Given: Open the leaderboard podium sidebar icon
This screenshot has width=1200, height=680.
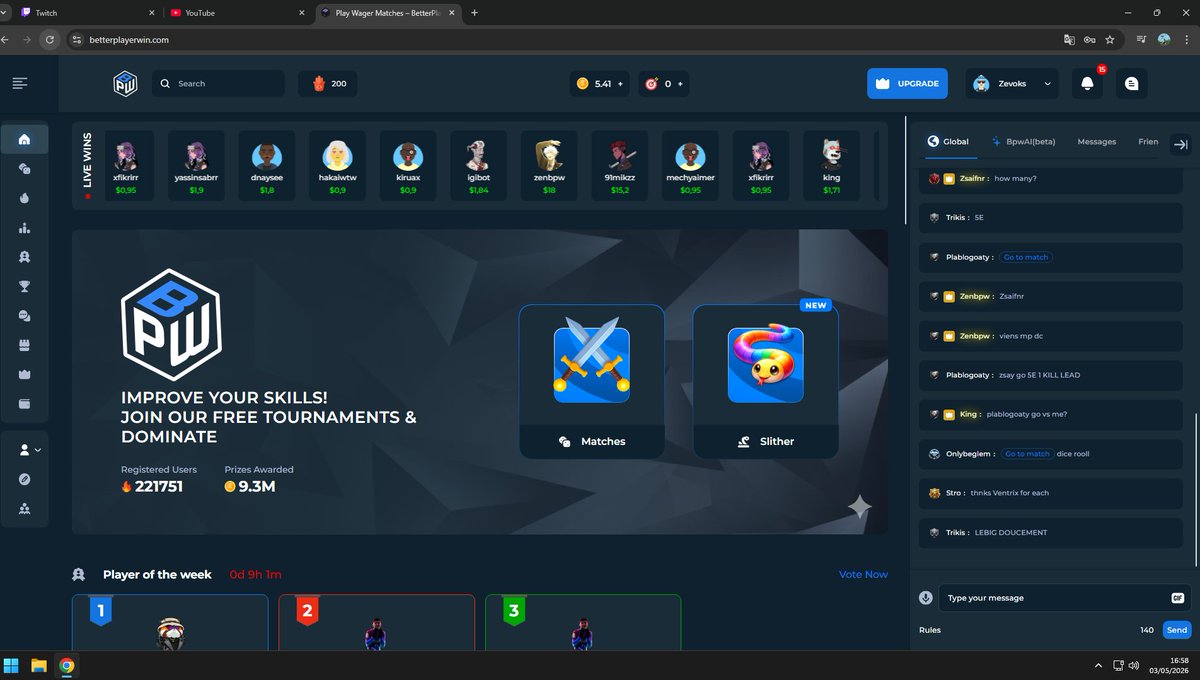Looking at the screenshot, I should click(24, 228).
